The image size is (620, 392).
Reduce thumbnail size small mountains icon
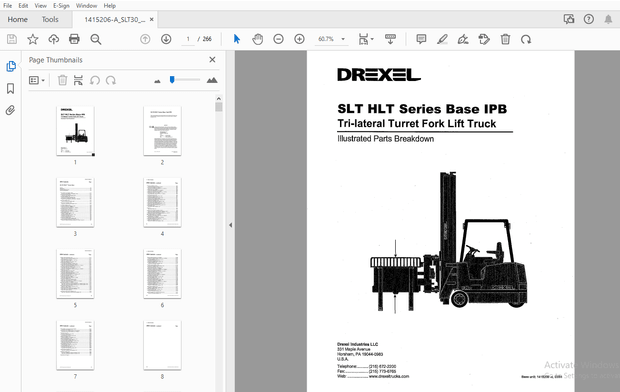tap(157, 81)
